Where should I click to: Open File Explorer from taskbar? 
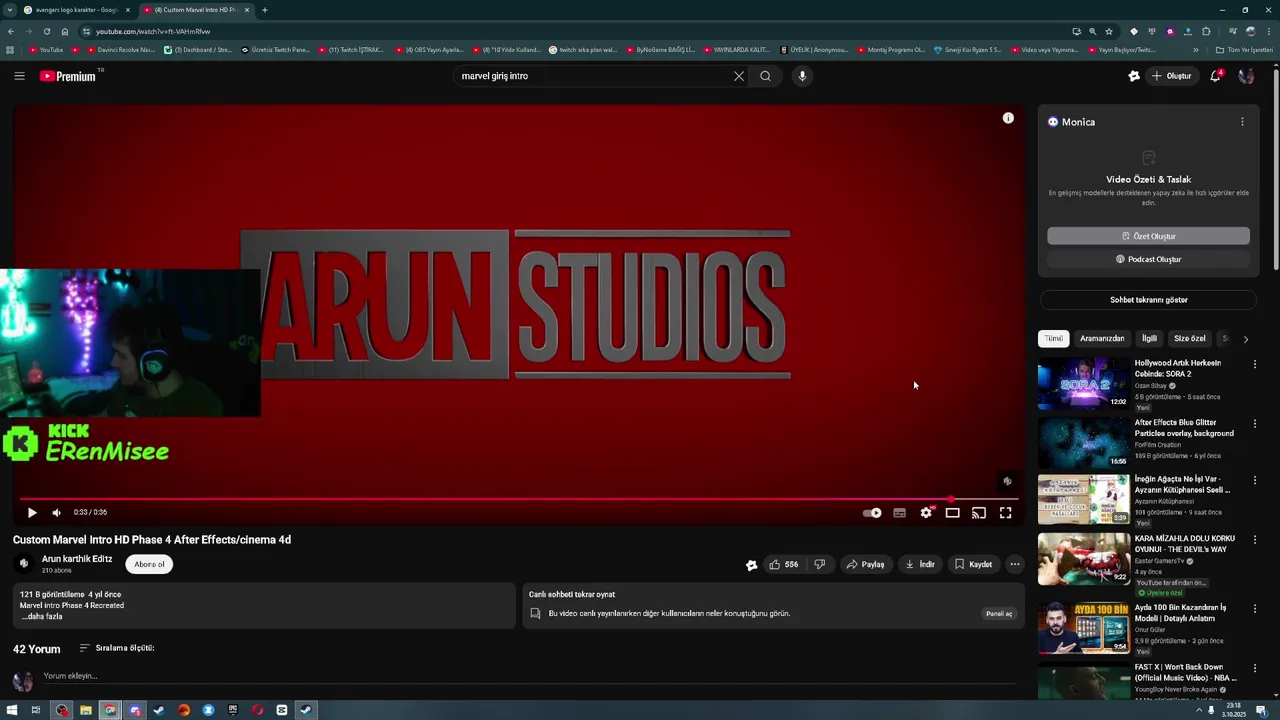tap(86, 710)
